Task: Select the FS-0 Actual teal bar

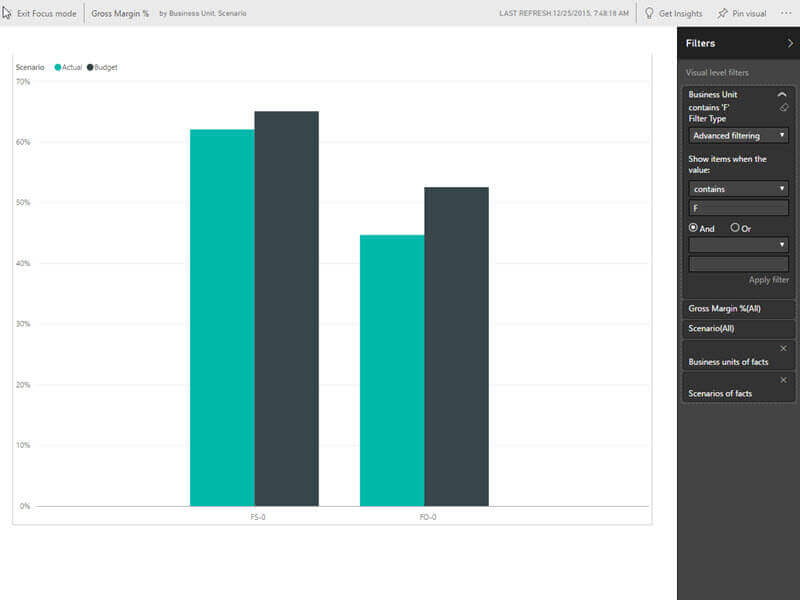Action: 222,318
